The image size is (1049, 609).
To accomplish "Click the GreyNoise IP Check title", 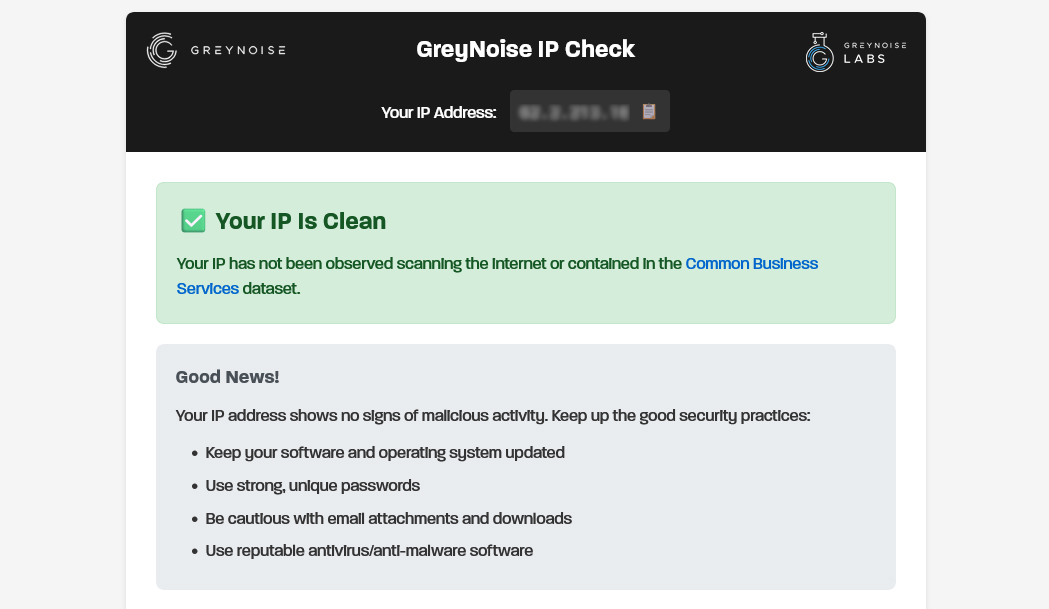I will (525, 49).
